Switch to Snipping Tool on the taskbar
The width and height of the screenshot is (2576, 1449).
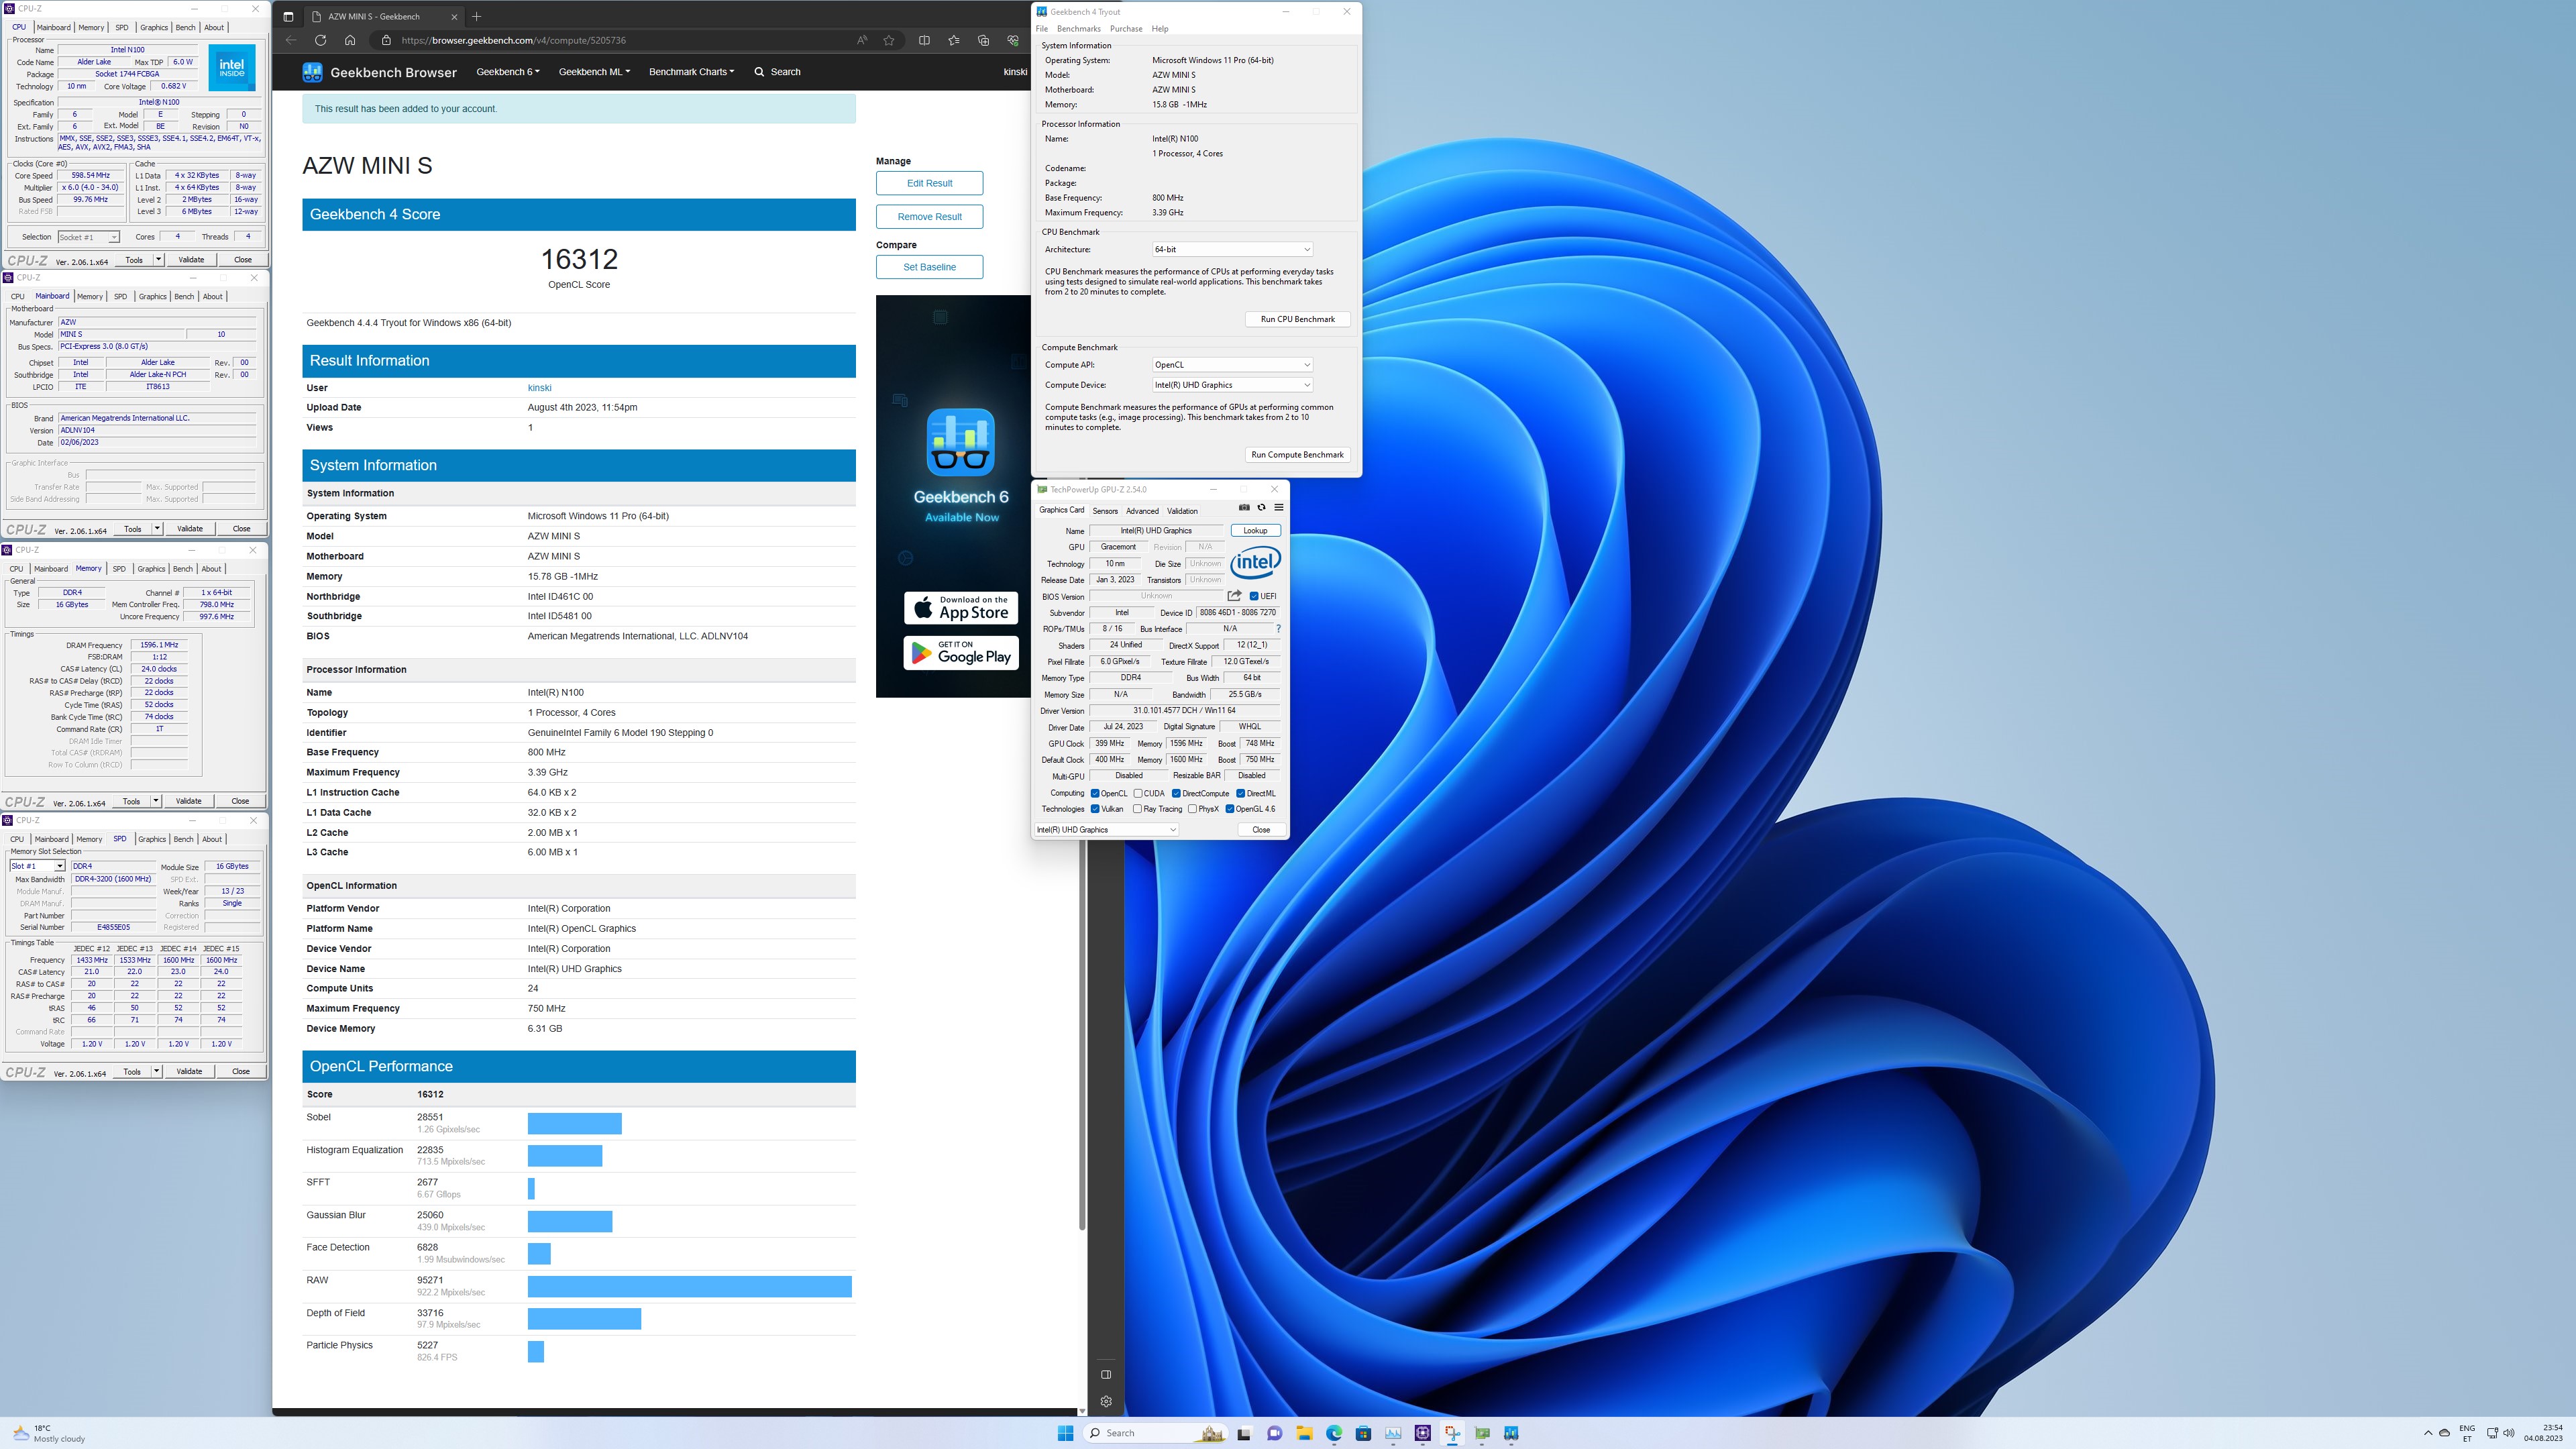pyautogui.click(x=1452, y=1433)
